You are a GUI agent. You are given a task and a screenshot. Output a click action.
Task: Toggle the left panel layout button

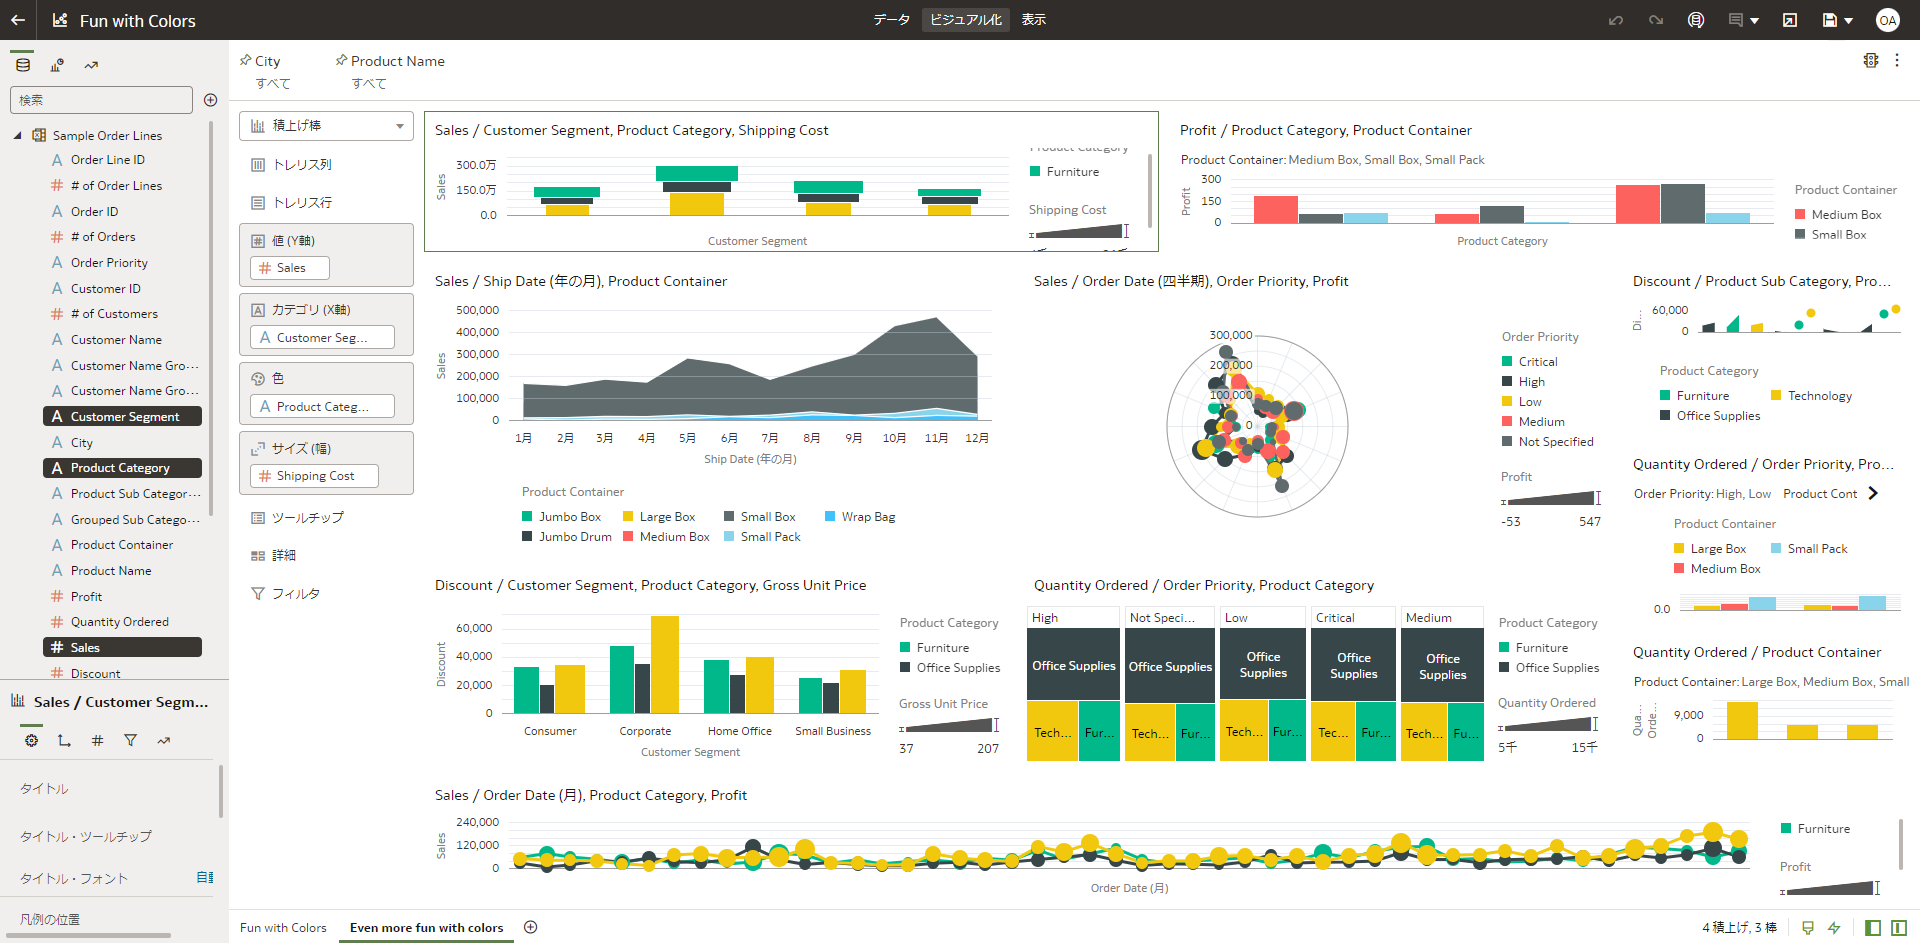click(x=1873, y=928)
